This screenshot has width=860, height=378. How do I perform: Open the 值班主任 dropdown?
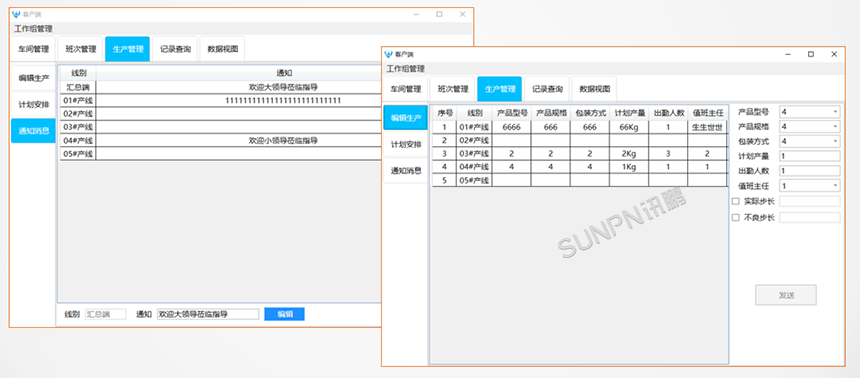[810, 186]
